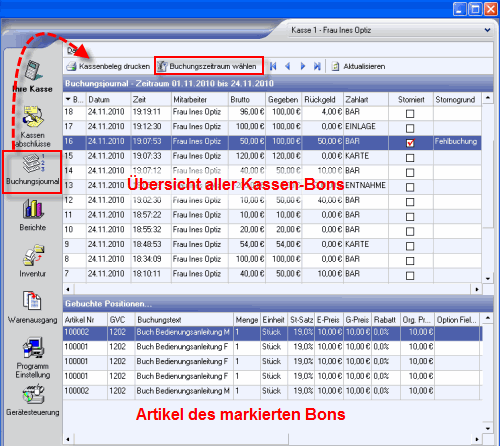Click positions list scrollbar up arrow
The width and height of the screenshot is (500, 446).
(x=488, y=318)
